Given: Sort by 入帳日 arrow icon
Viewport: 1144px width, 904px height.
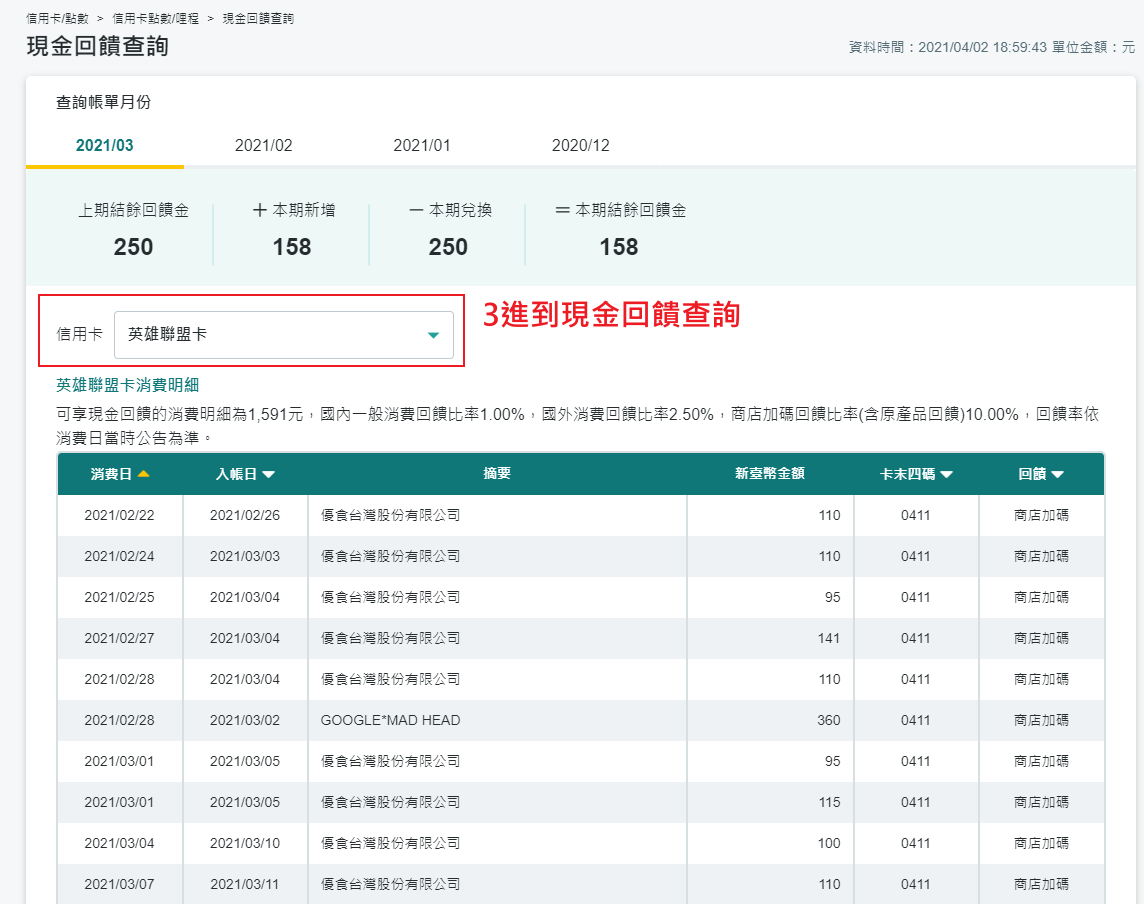Looking at the screenshot, I should 268,474.
